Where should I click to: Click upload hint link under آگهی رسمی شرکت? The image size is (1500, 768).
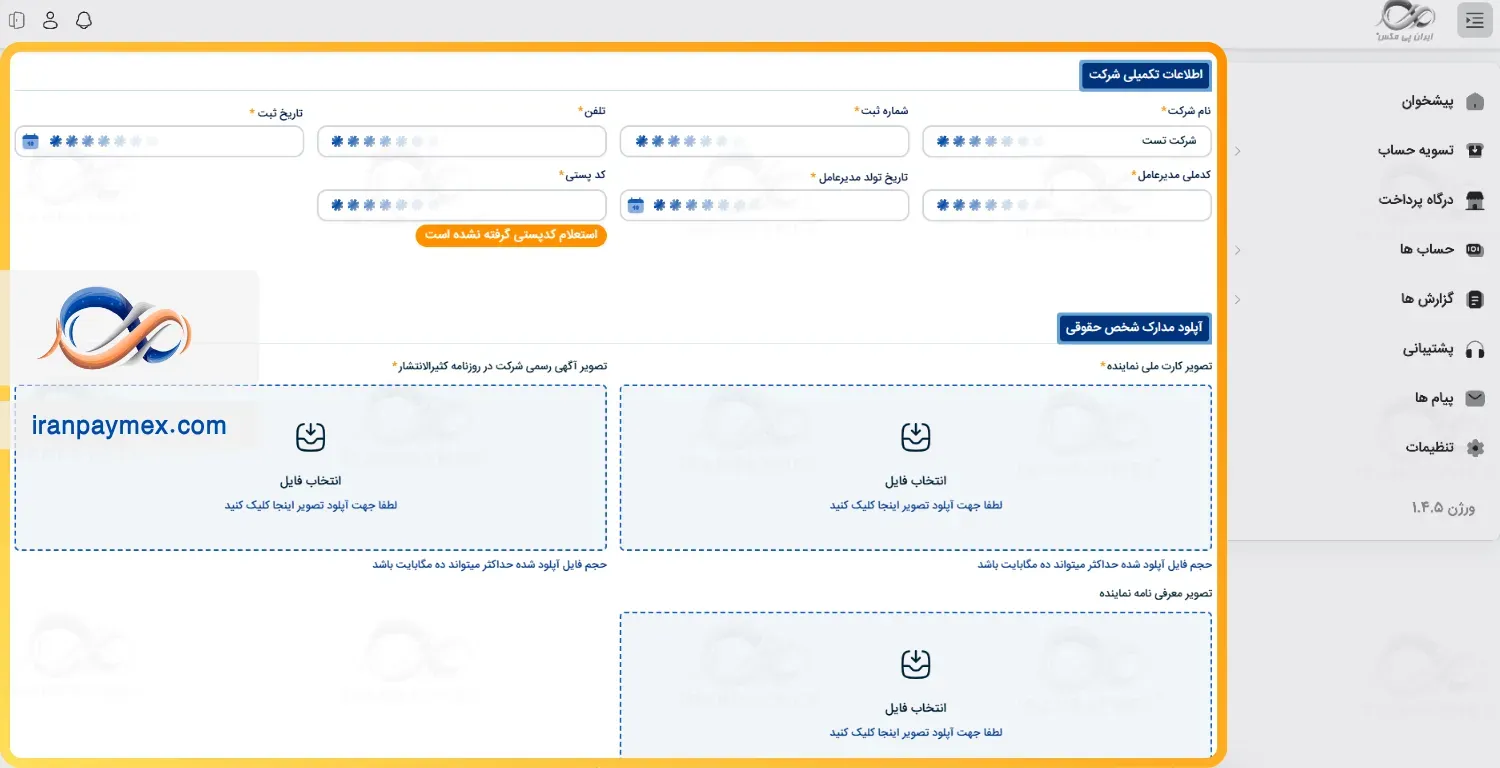pos(311,506)
